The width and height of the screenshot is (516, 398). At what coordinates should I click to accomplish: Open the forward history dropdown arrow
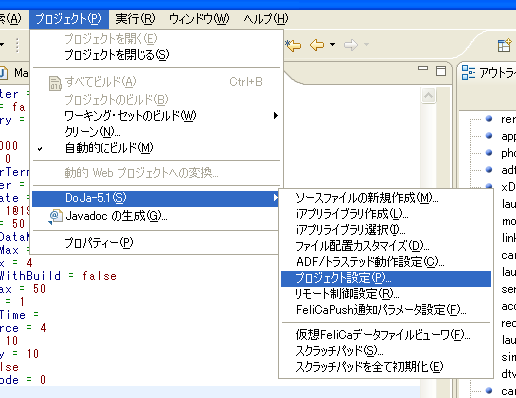tap(366, 44)
